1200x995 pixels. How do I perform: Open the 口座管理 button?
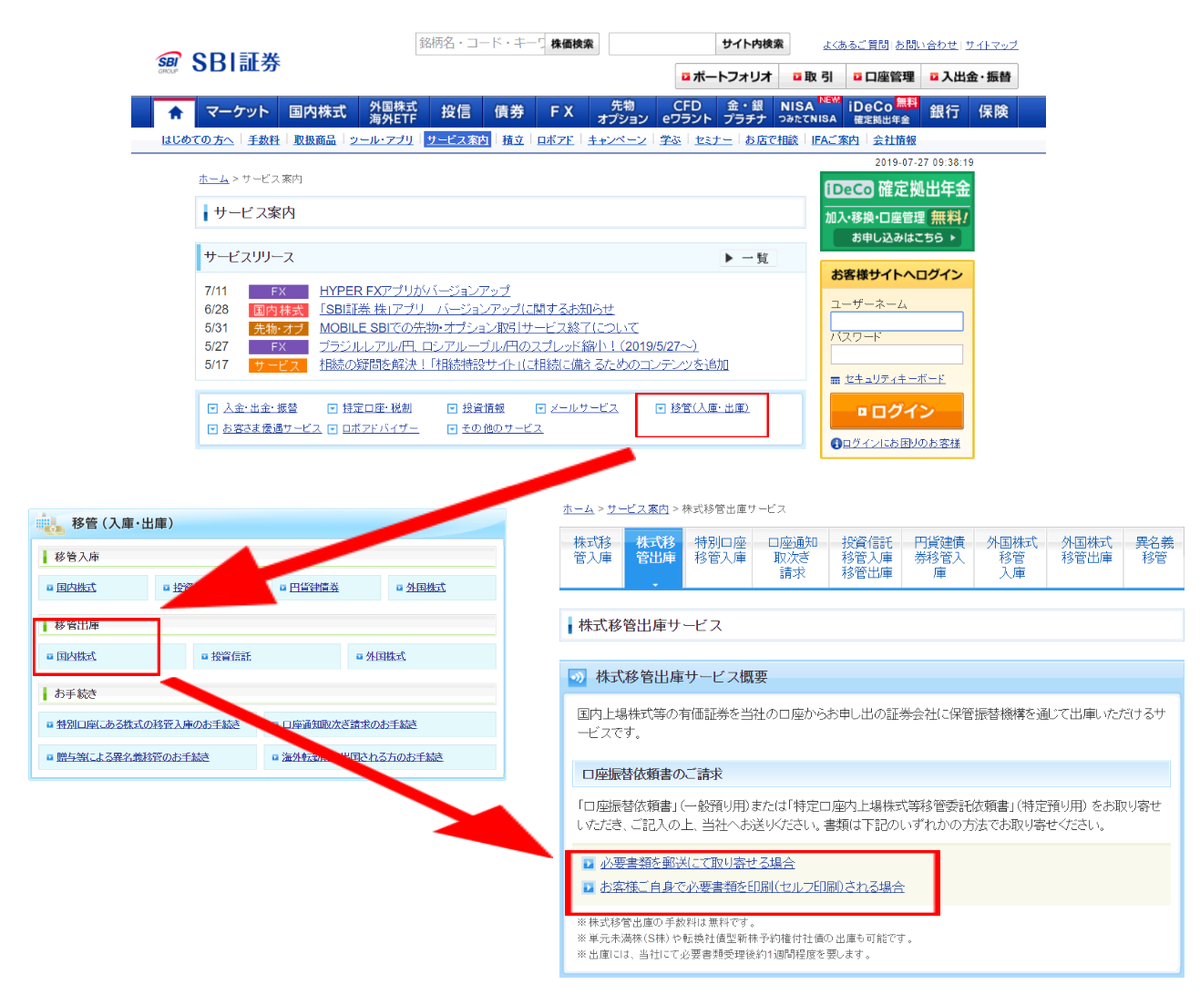point(883,76)
